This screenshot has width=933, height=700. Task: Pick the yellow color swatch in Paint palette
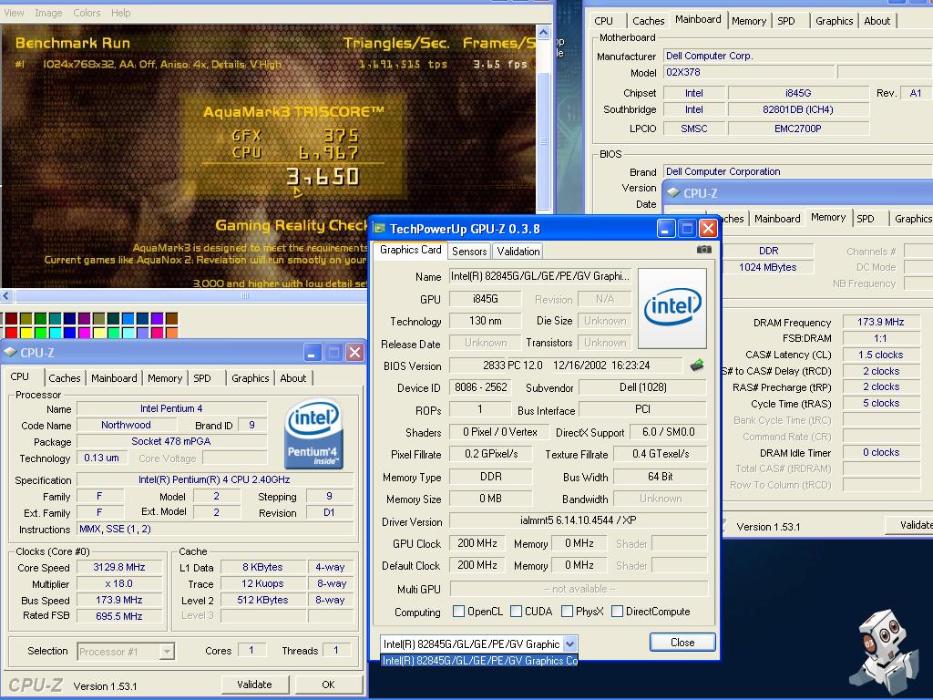point(26,333)
